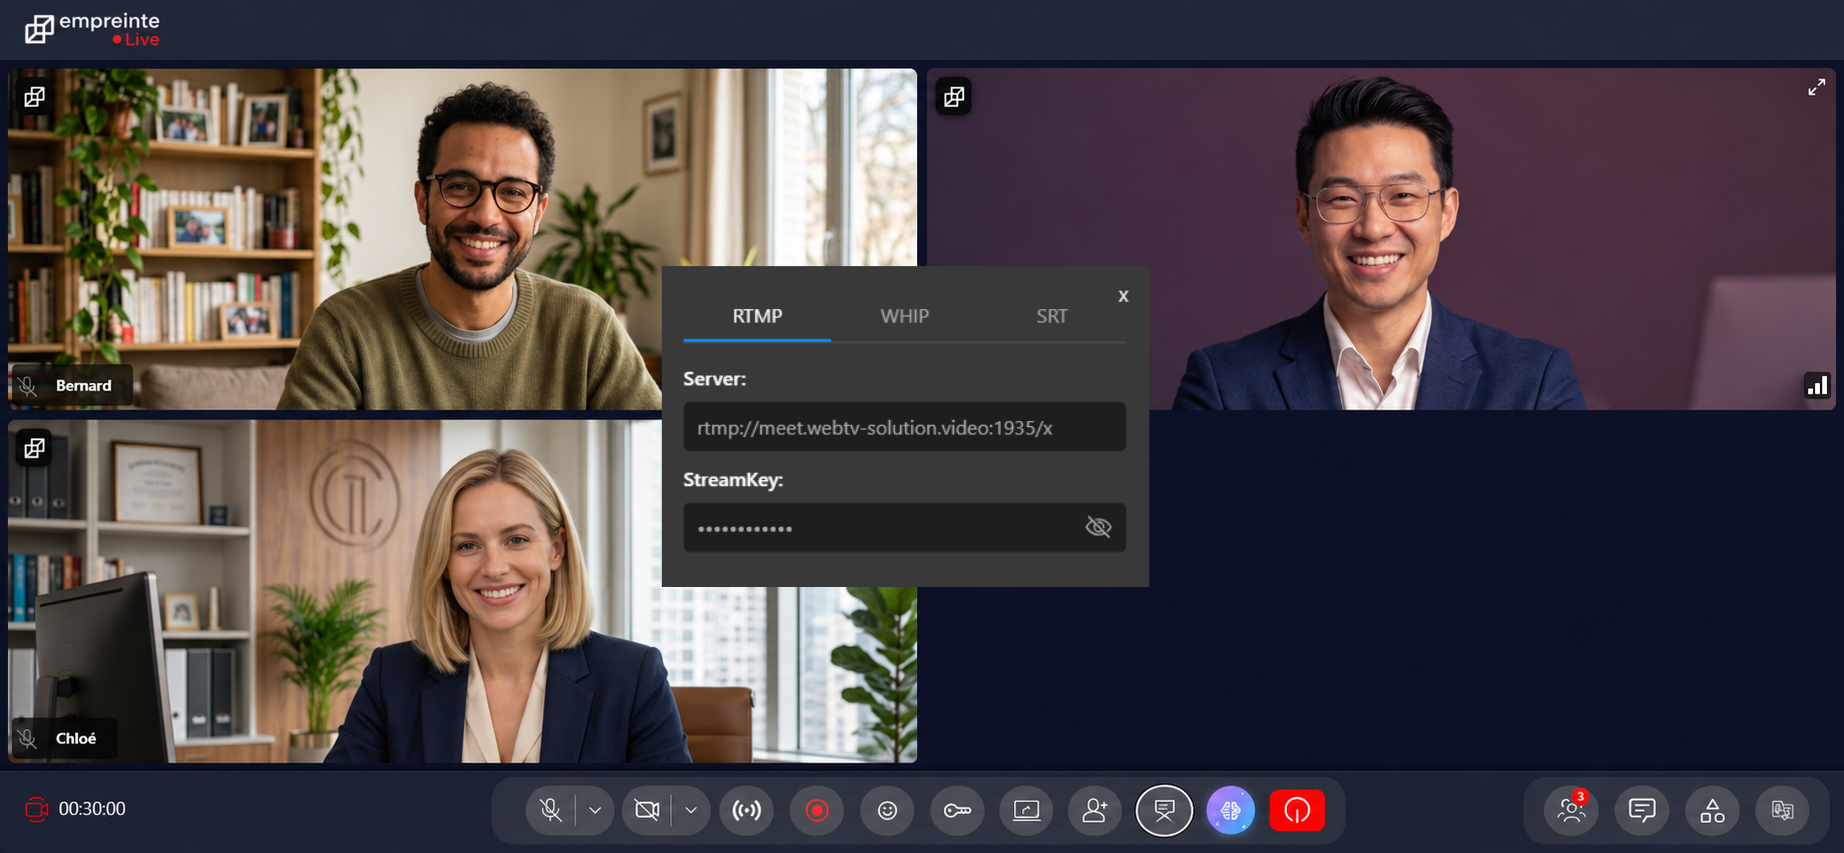Click the Bernard name label

(83, 386)
